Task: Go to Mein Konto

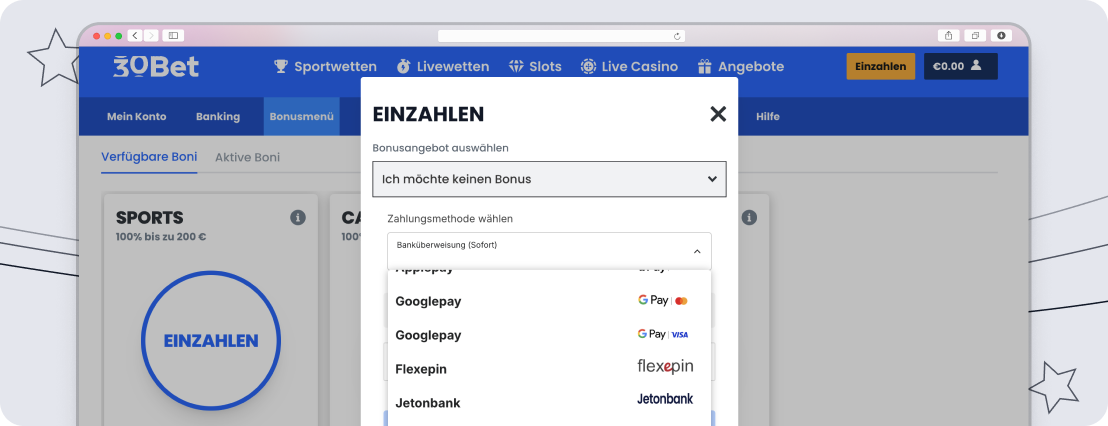Action: [136, 116]
